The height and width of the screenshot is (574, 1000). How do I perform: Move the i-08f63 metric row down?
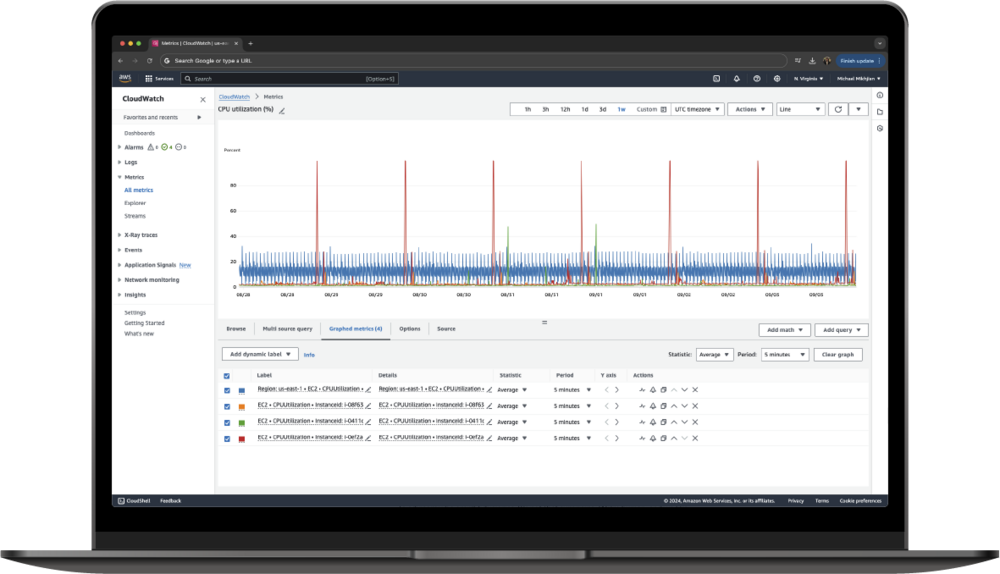coord(684,406)
